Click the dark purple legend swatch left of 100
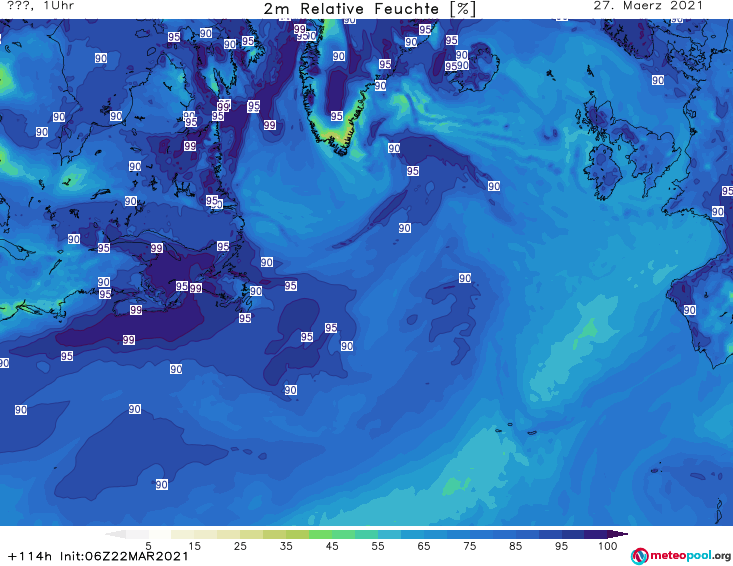Viewport: 733px width, 566px height. pyautogui.click(x=596, y=534)
